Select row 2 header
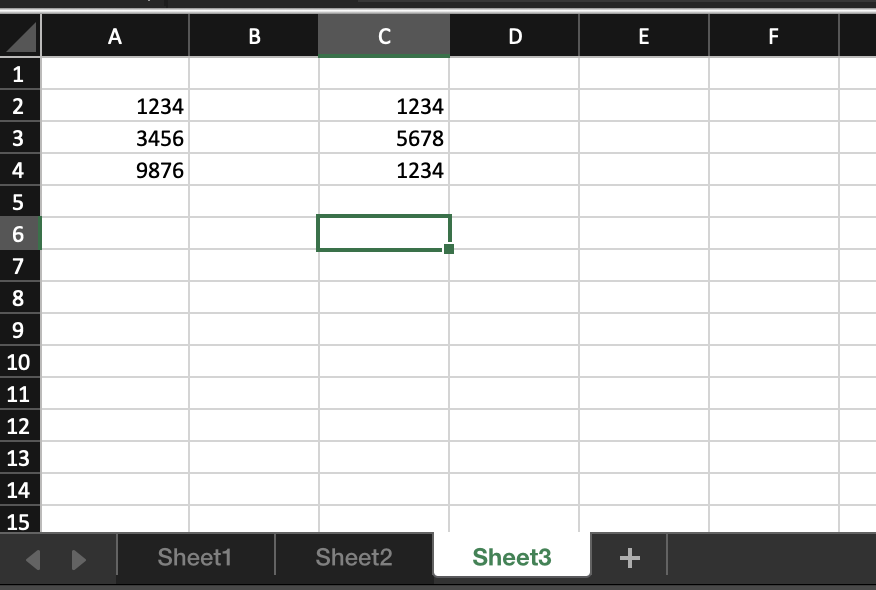 (20, 106)
